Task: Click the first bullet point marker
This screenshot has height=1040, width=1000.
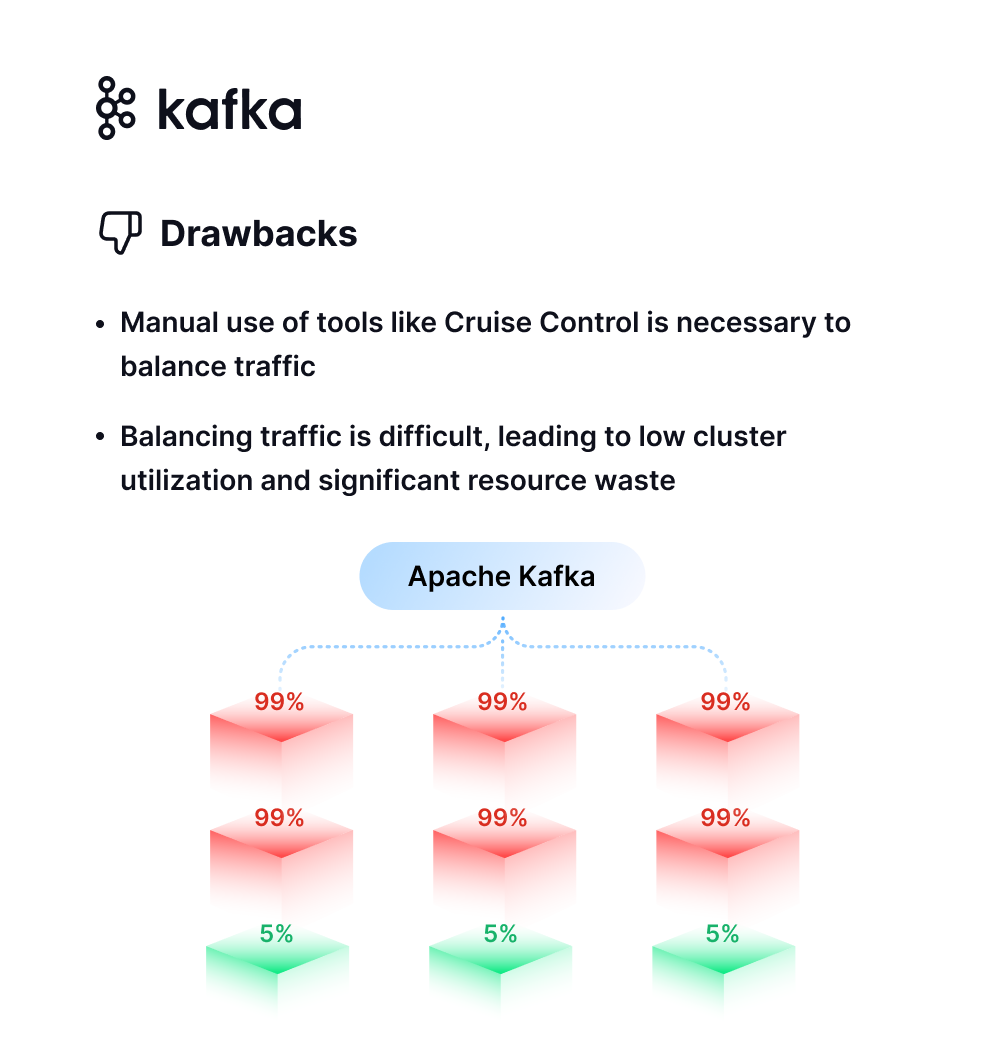Action: (x=100, y=324)
